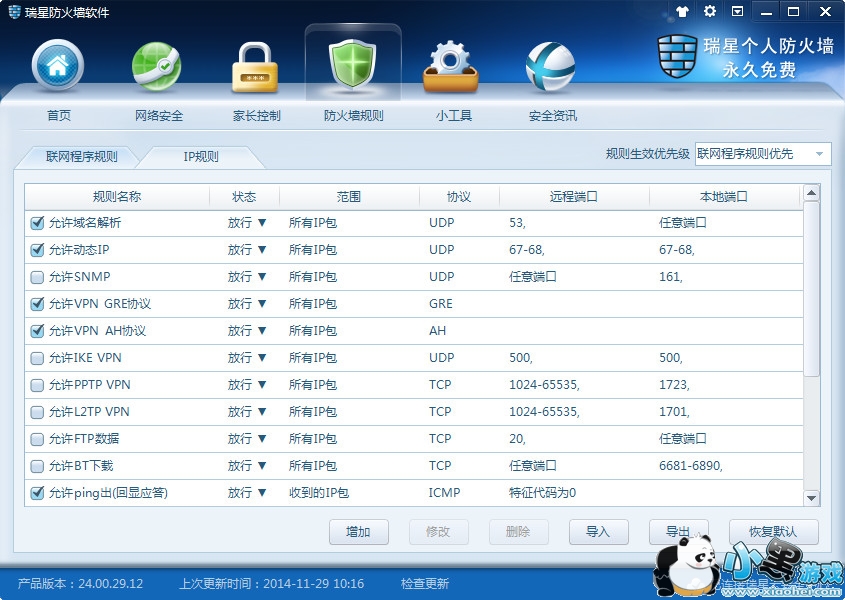The image size is (845, 600).
Task: Click the rules list scroll up arrow
Action: point(811,192)
